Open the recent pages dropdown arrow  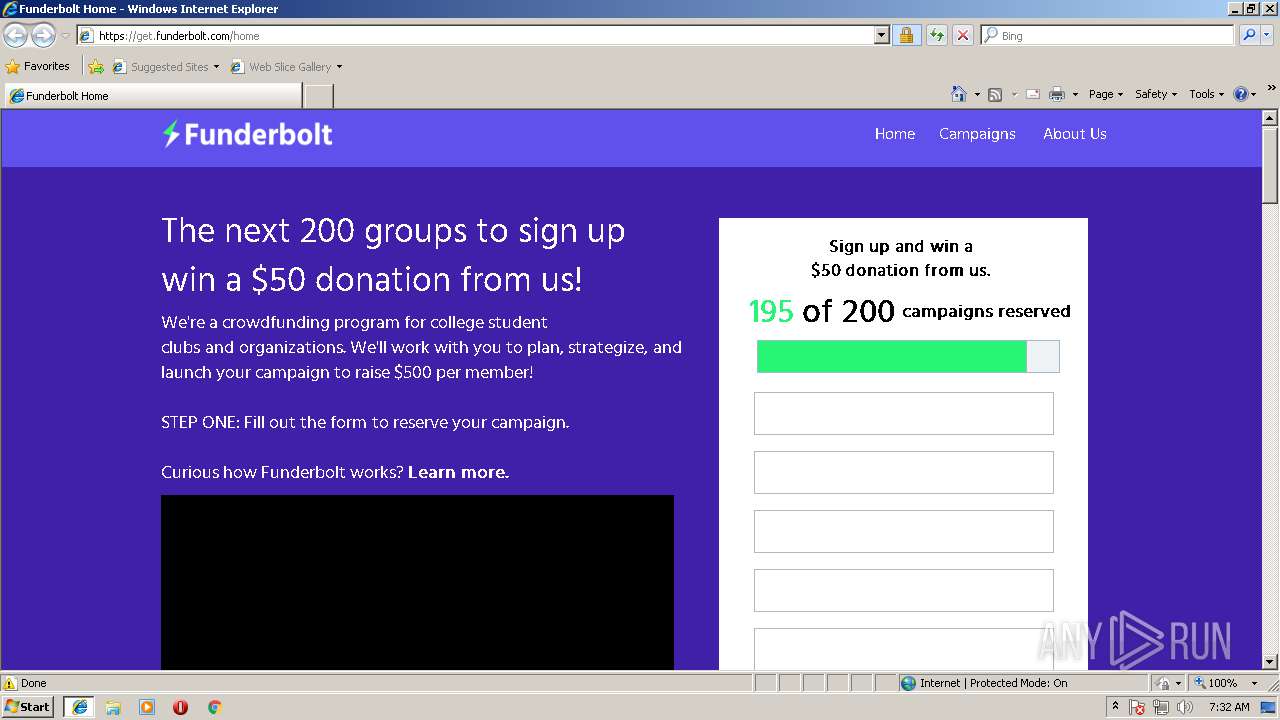pos(65,36)
